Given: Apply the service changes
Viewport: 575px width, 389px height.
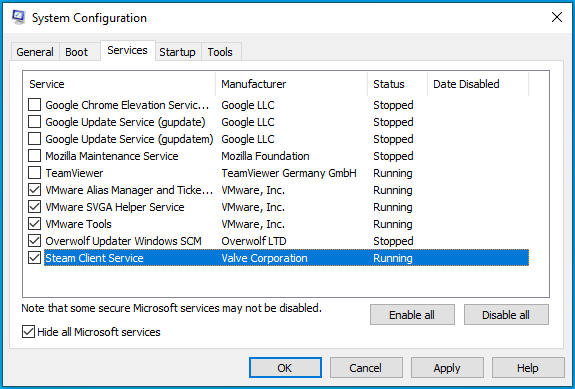Looking at the screenshot, I should (447, 368).
